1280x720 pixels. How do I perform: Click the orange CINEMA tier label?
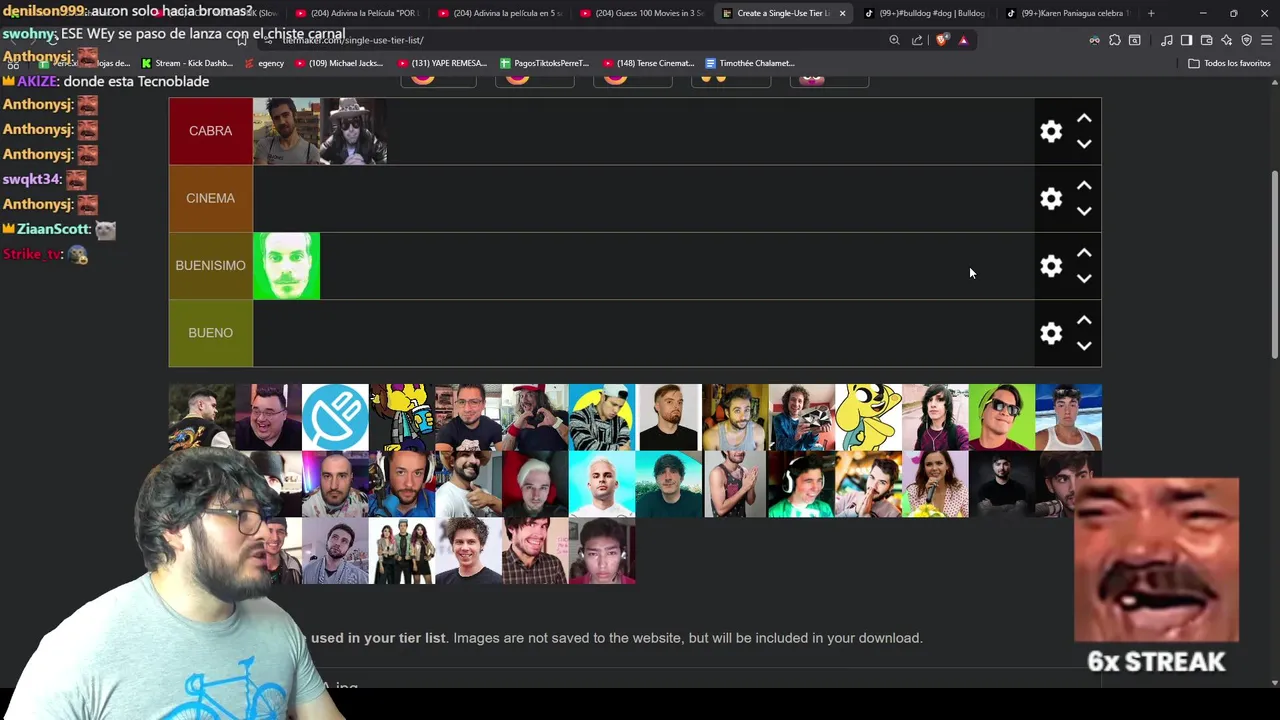pyautogui.click(x=211, y=198)
